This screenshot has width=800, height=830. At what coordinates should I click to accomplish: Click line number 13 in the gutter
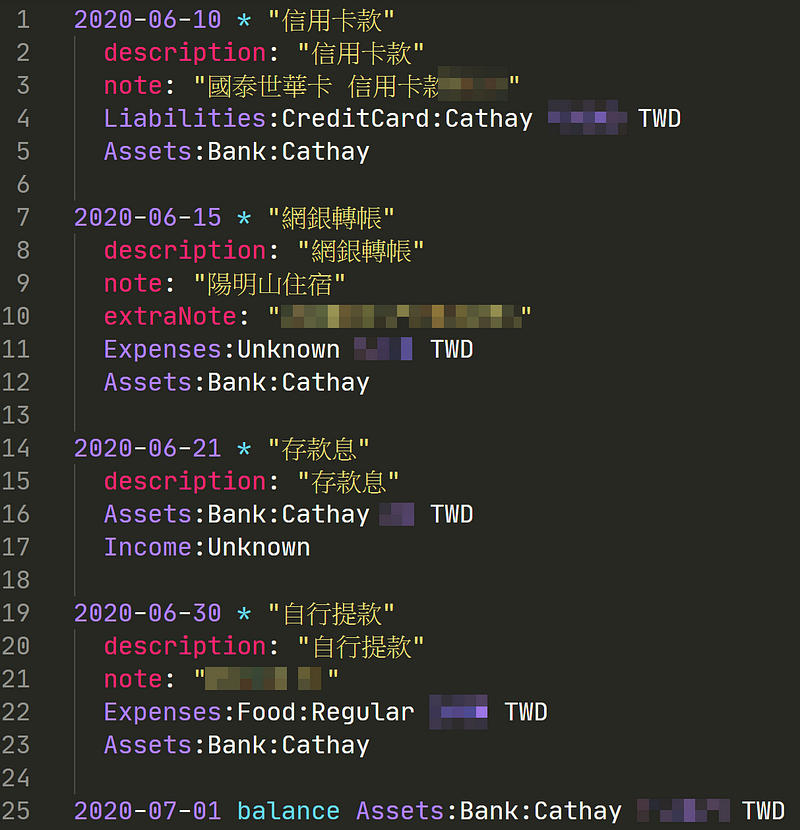17,416
